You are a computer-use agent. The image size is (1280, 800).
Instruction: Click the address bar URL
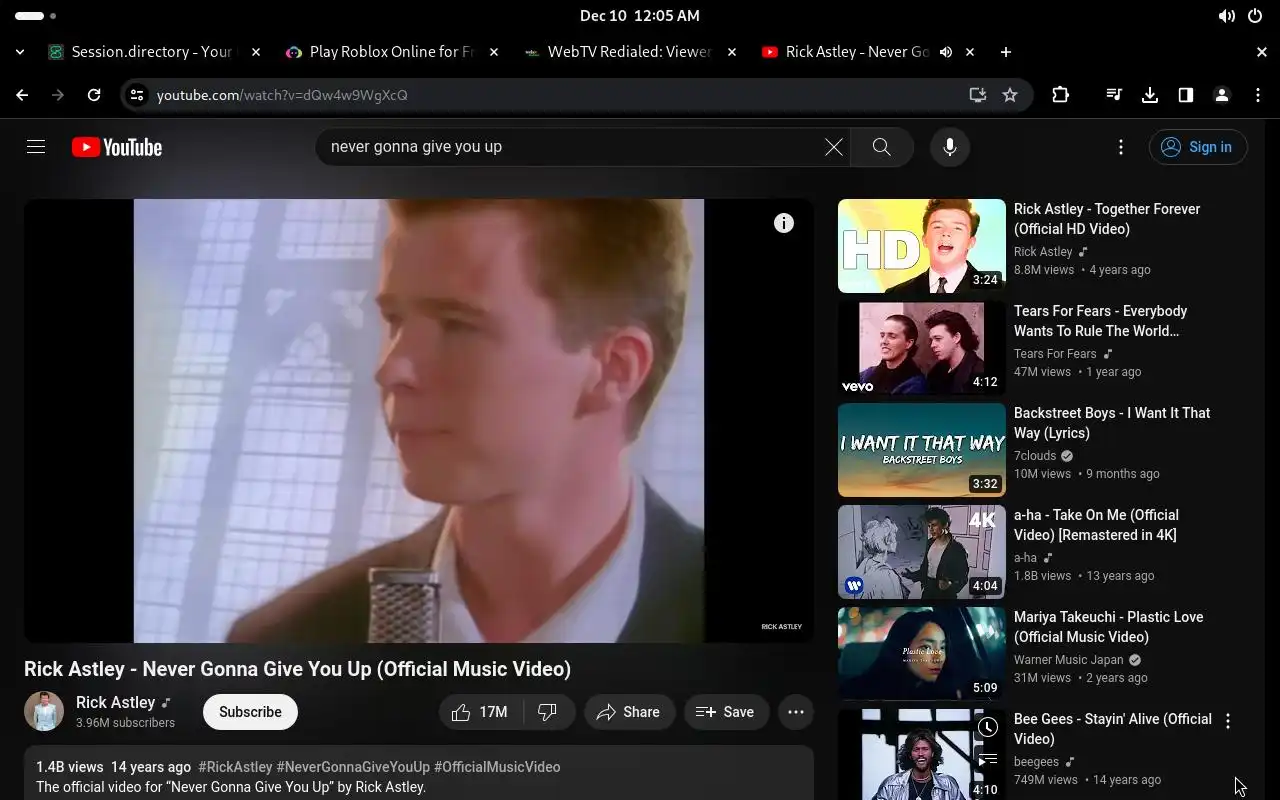282,95
